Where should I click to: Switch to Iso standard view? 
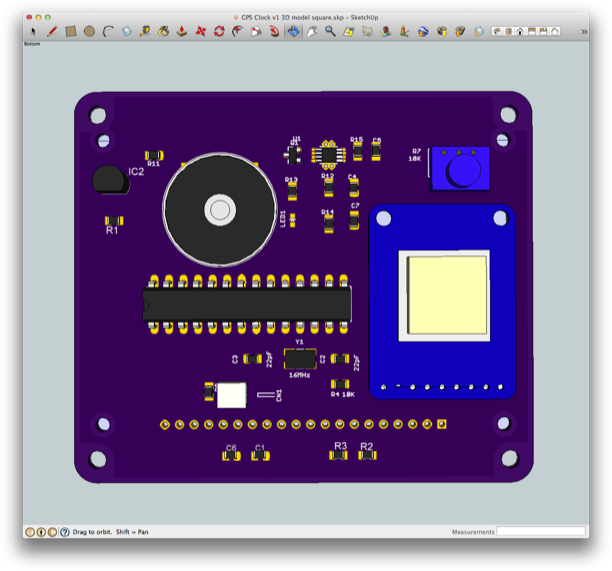[x=497, y=32]
